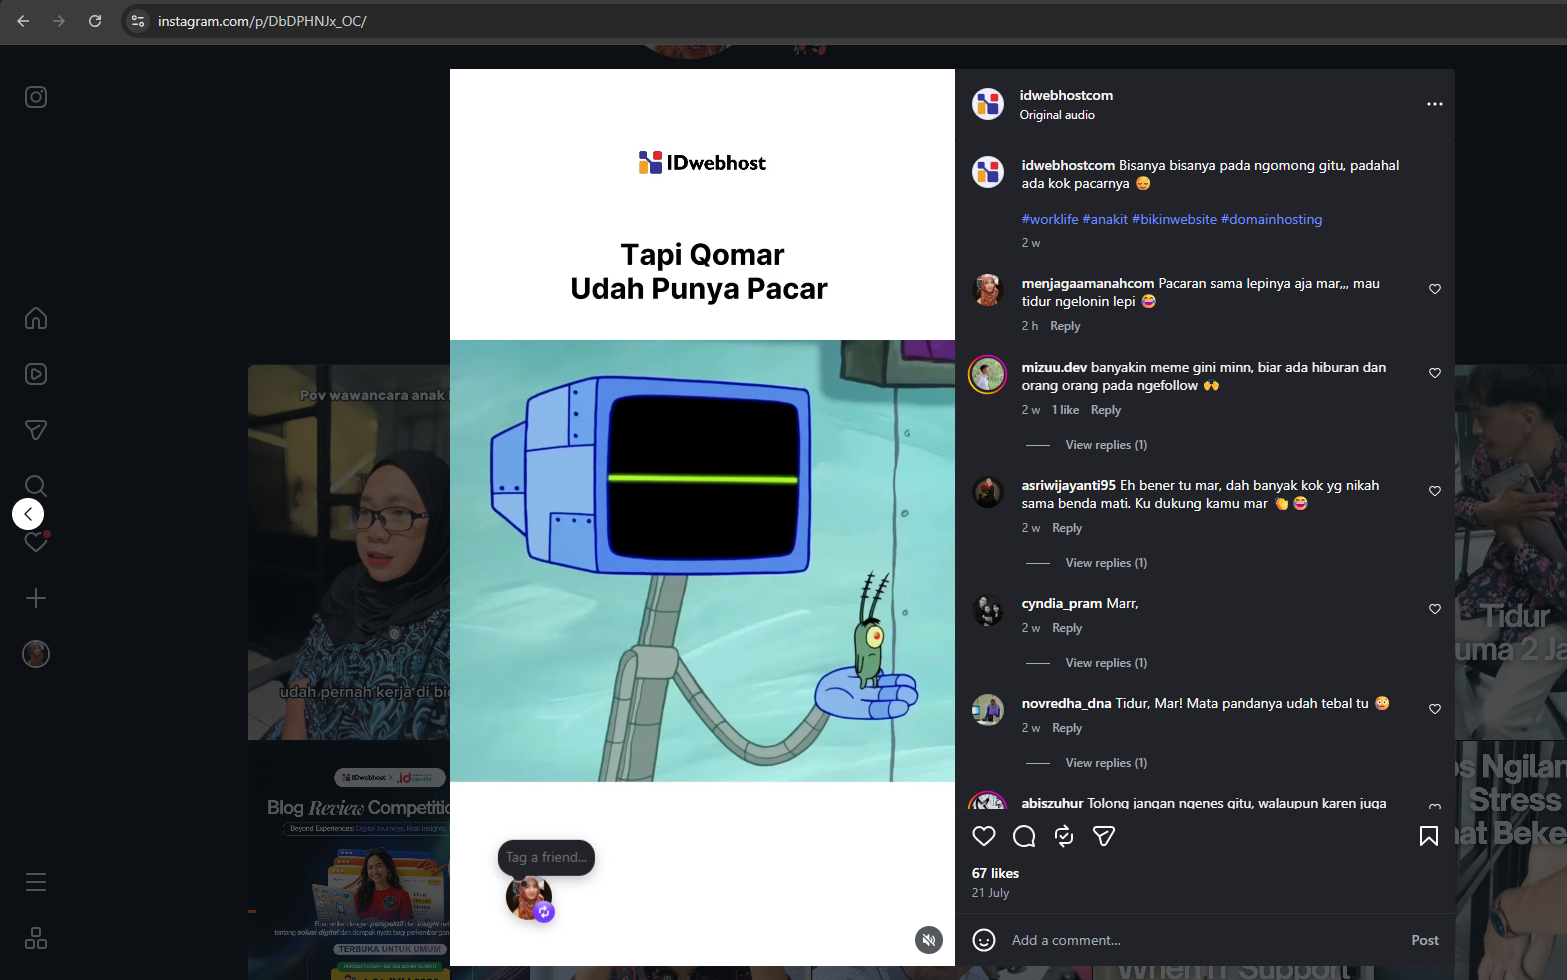Screen dimensions: 1567x980
Task: Expand replies under cyndia_pram comment
Action: pos(1106,663)
